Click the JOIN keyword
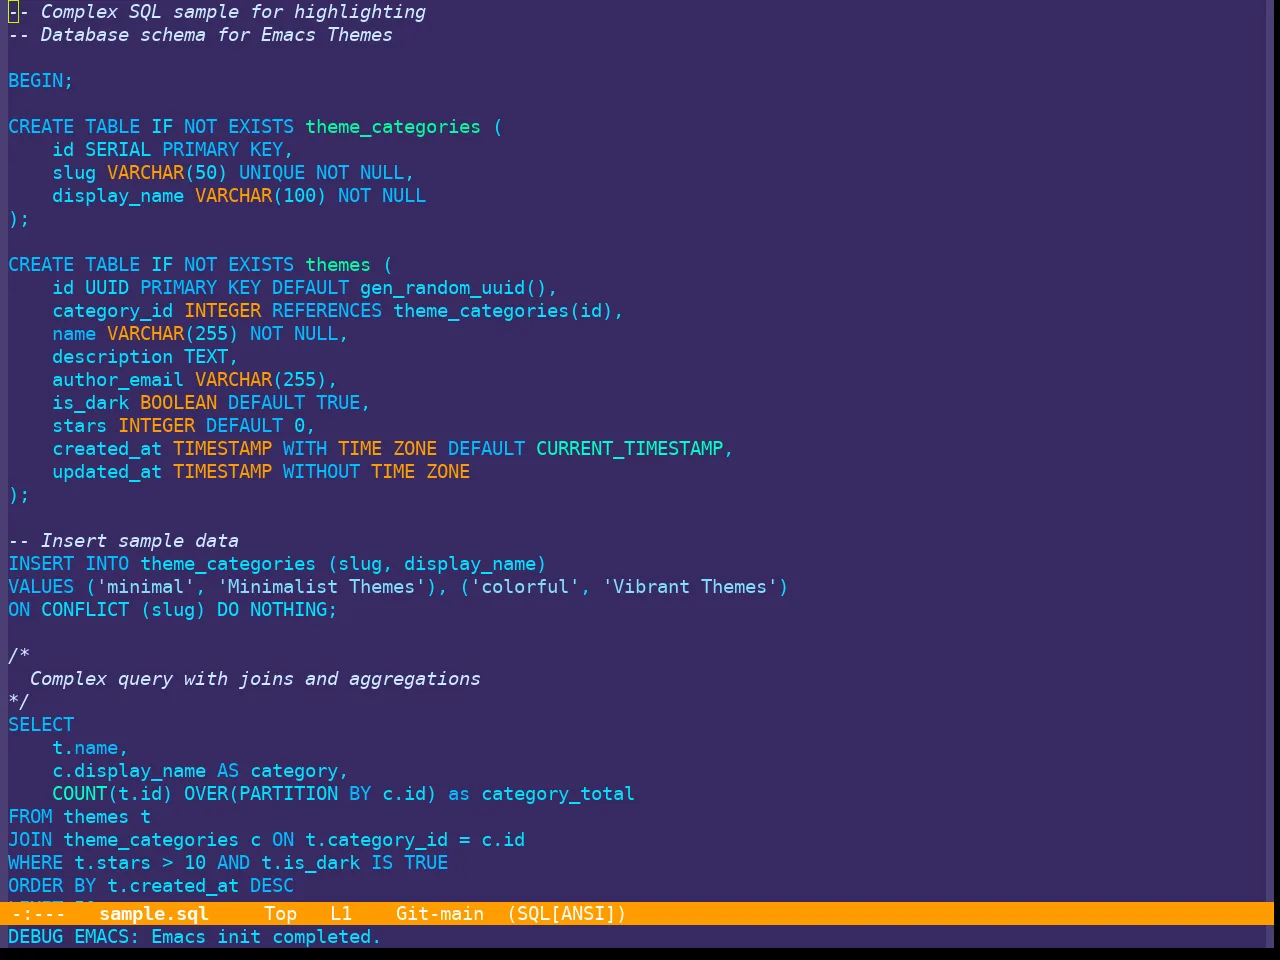This screenshot has width=1280, height=960. (30, 840)
